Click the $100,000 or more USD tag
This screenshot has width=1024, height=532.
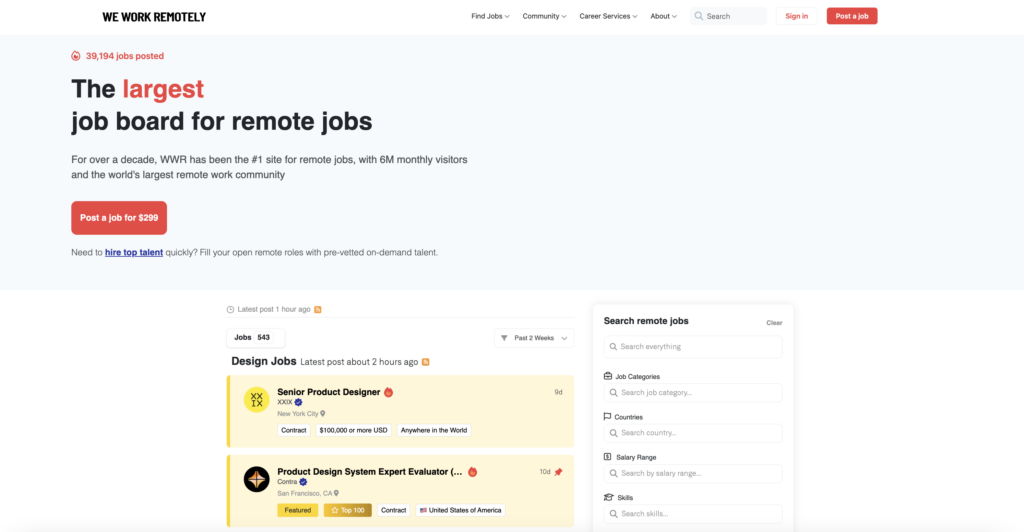click(353, 430)
